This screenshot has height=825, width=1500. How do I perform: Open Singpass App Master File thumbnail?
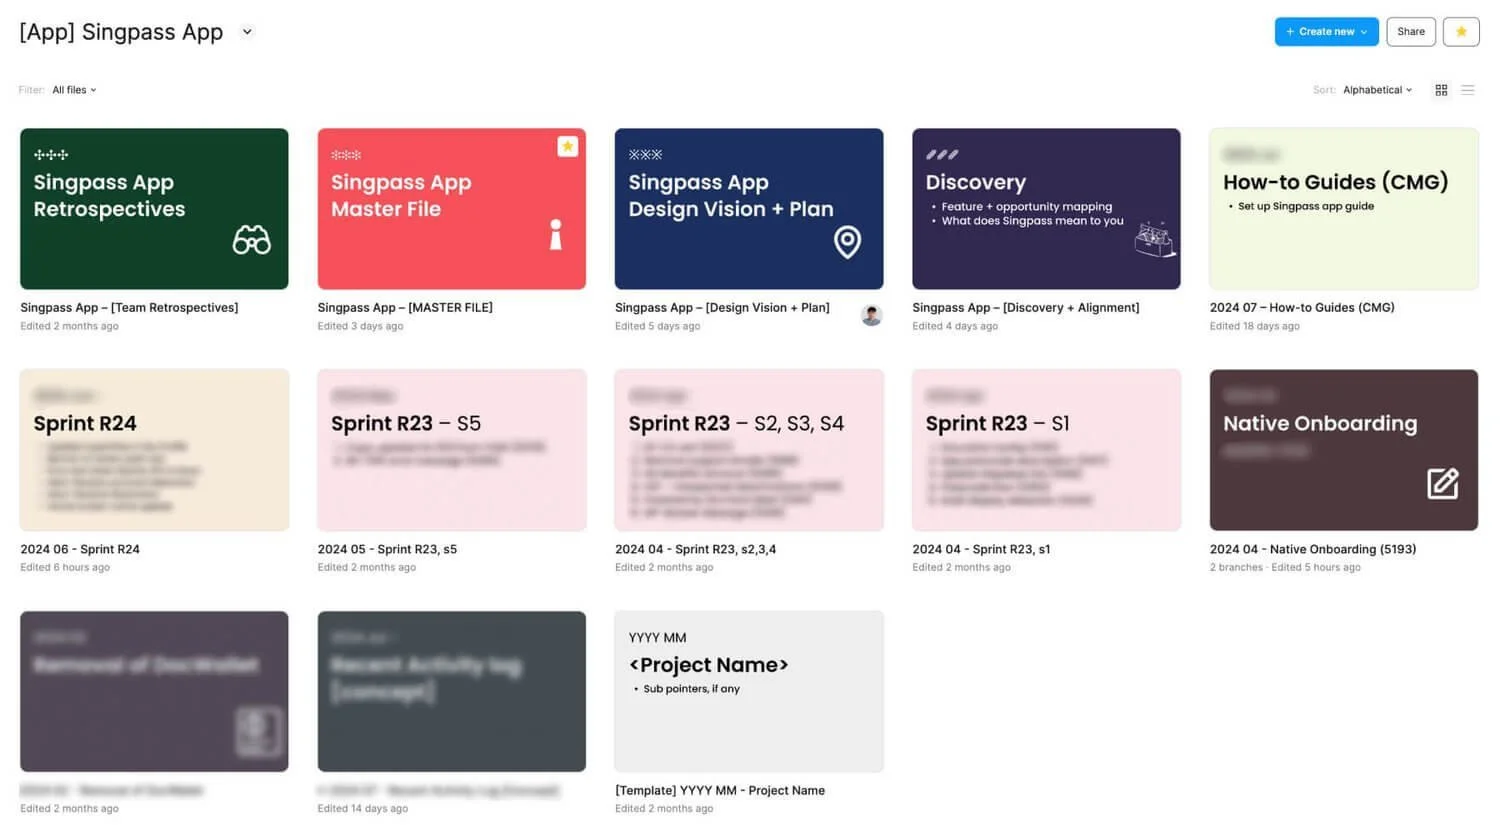[x=452, y=209]
